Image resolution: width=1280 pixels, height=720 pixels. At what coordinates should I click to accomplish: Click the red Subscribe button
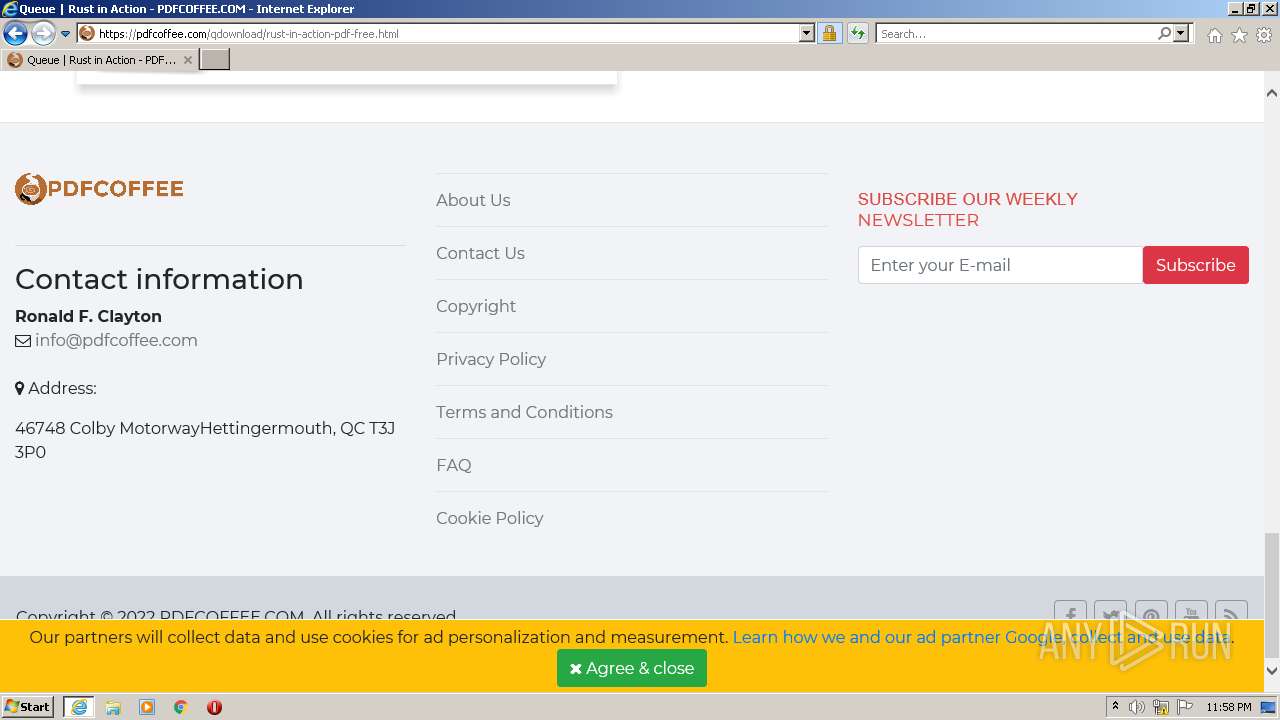[1196, 265]
